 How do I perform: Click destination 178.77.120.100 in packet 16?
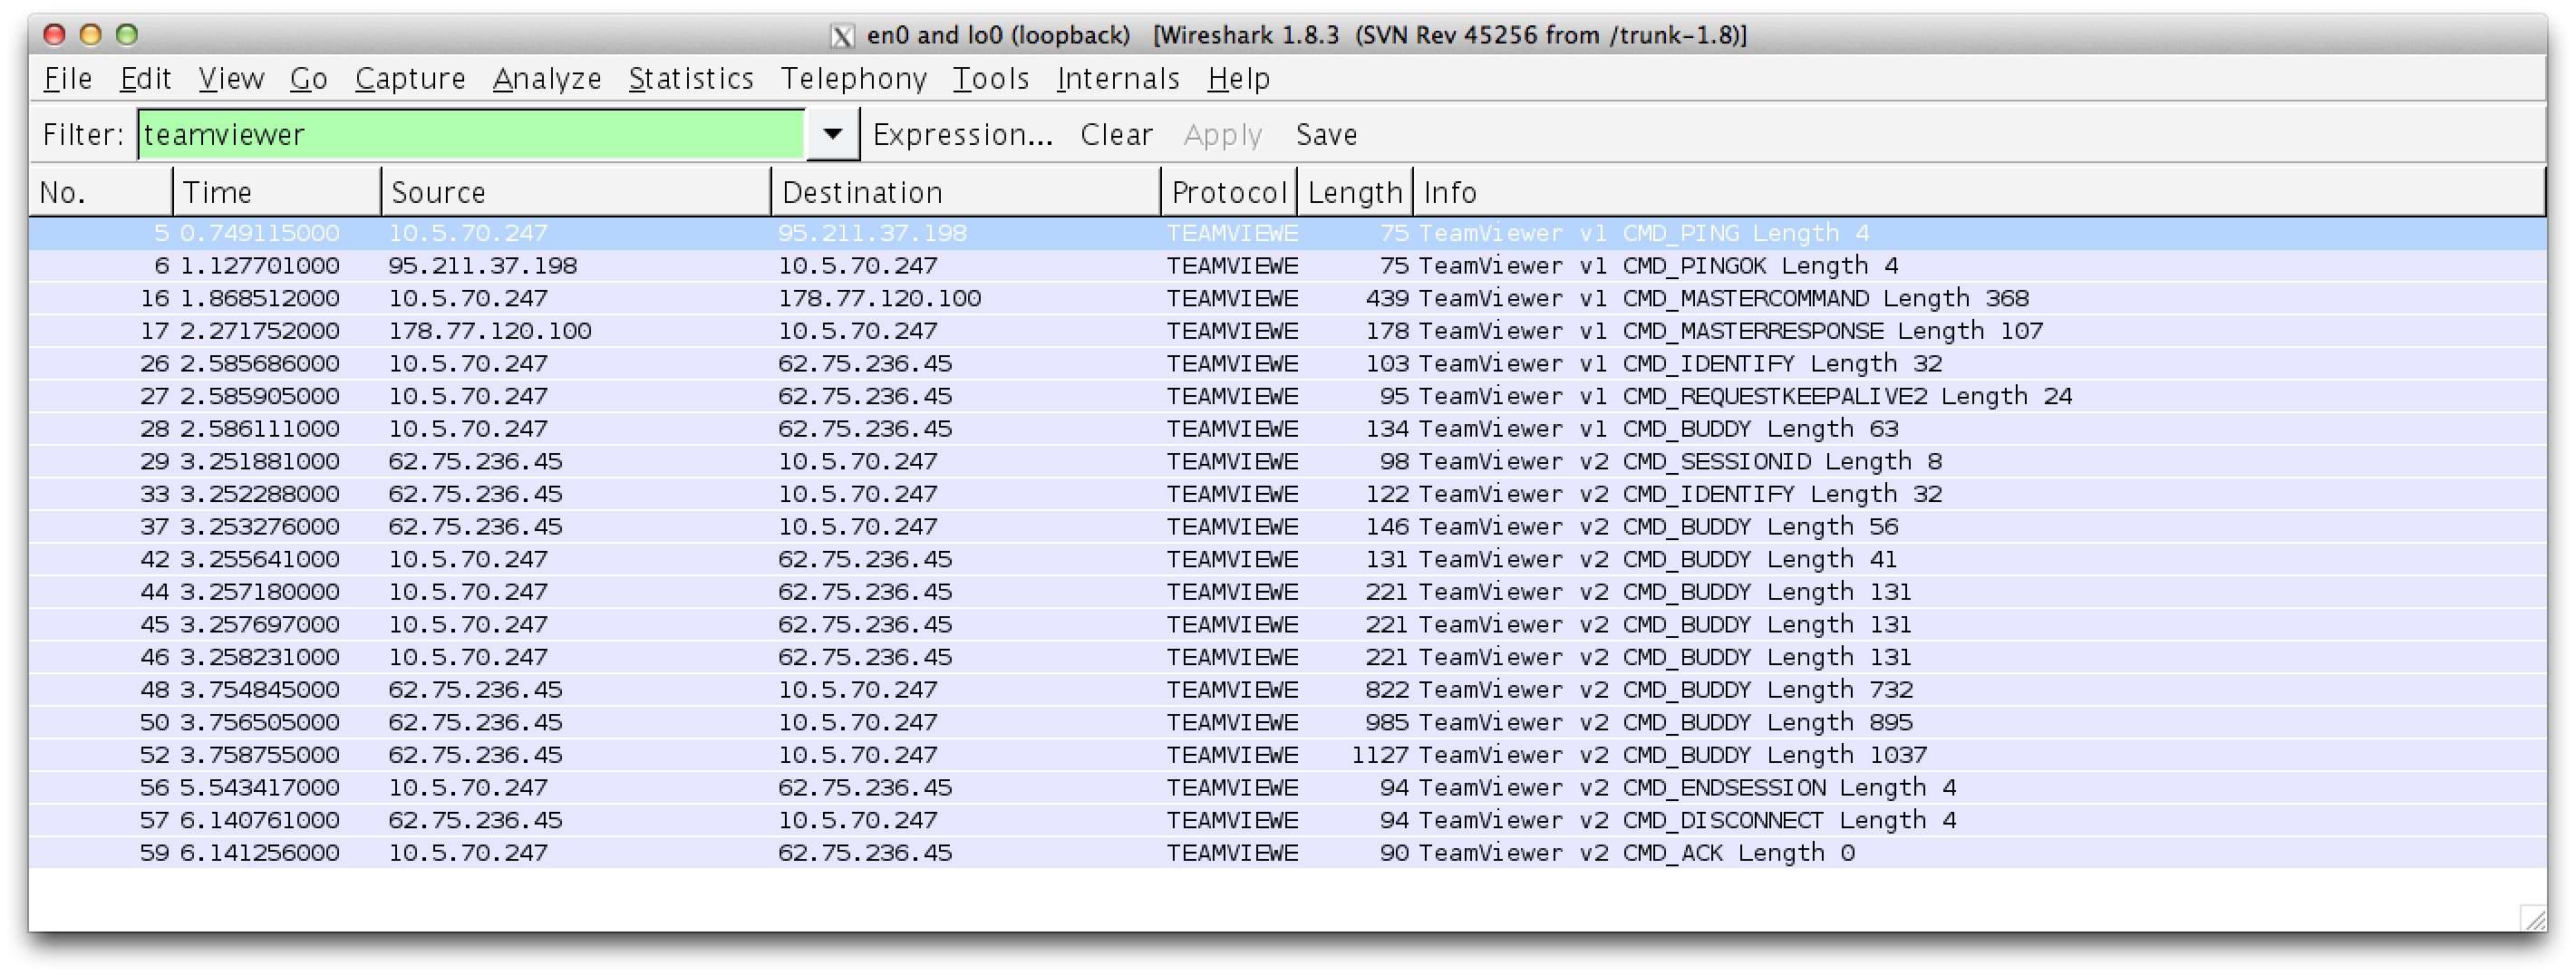pyautogui.click(x=879, y=298)
